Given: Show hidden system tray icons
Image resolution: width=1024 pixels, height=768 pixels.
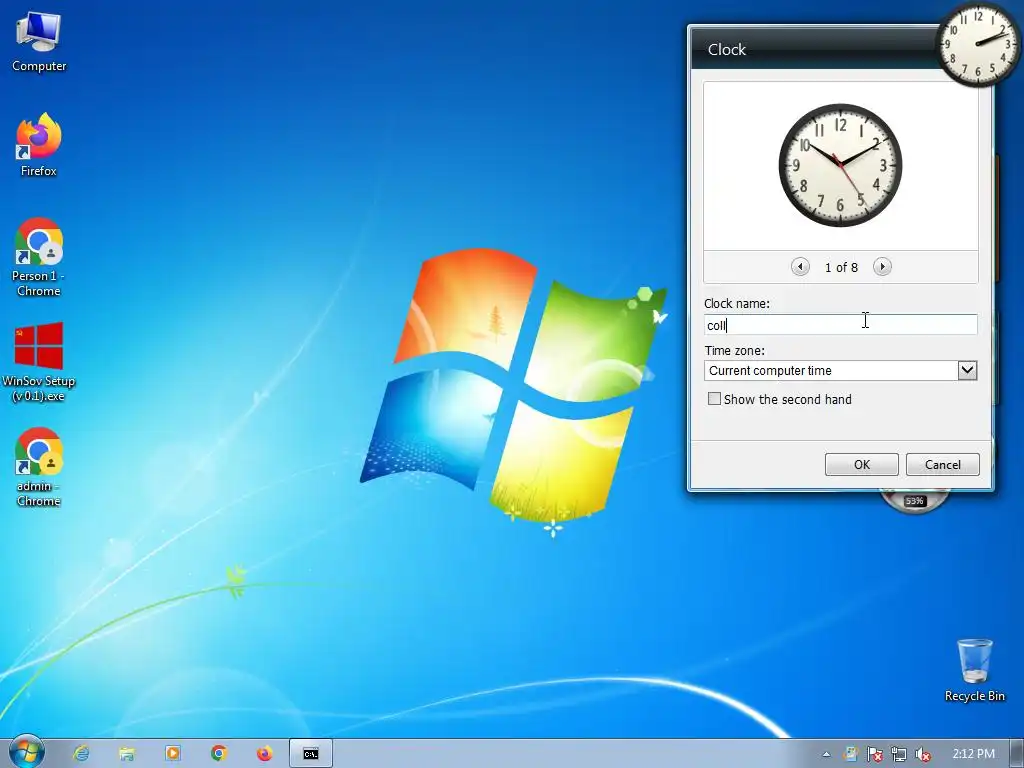Looking at the screenshot, I should (x=826, y=754).
